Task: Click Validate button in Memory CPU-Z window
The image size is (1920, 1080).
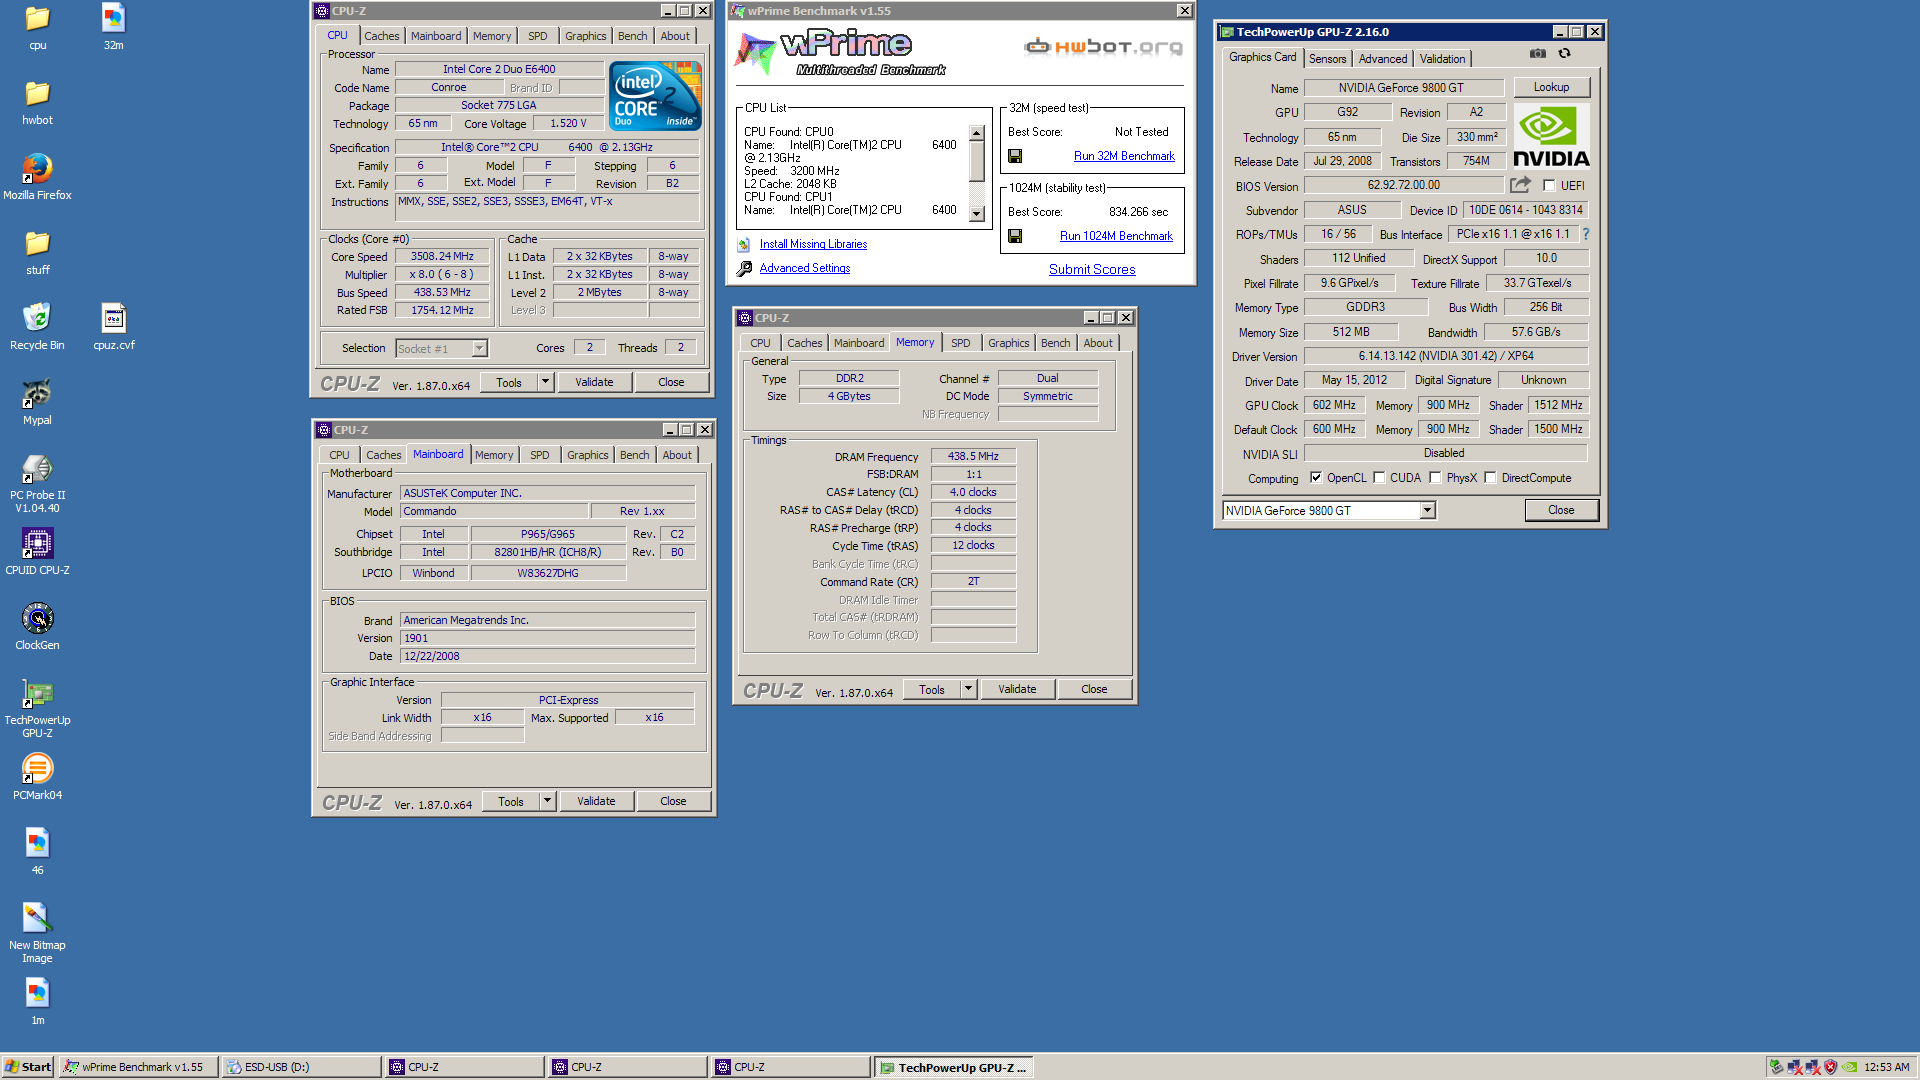Action: pos(1017,689)
